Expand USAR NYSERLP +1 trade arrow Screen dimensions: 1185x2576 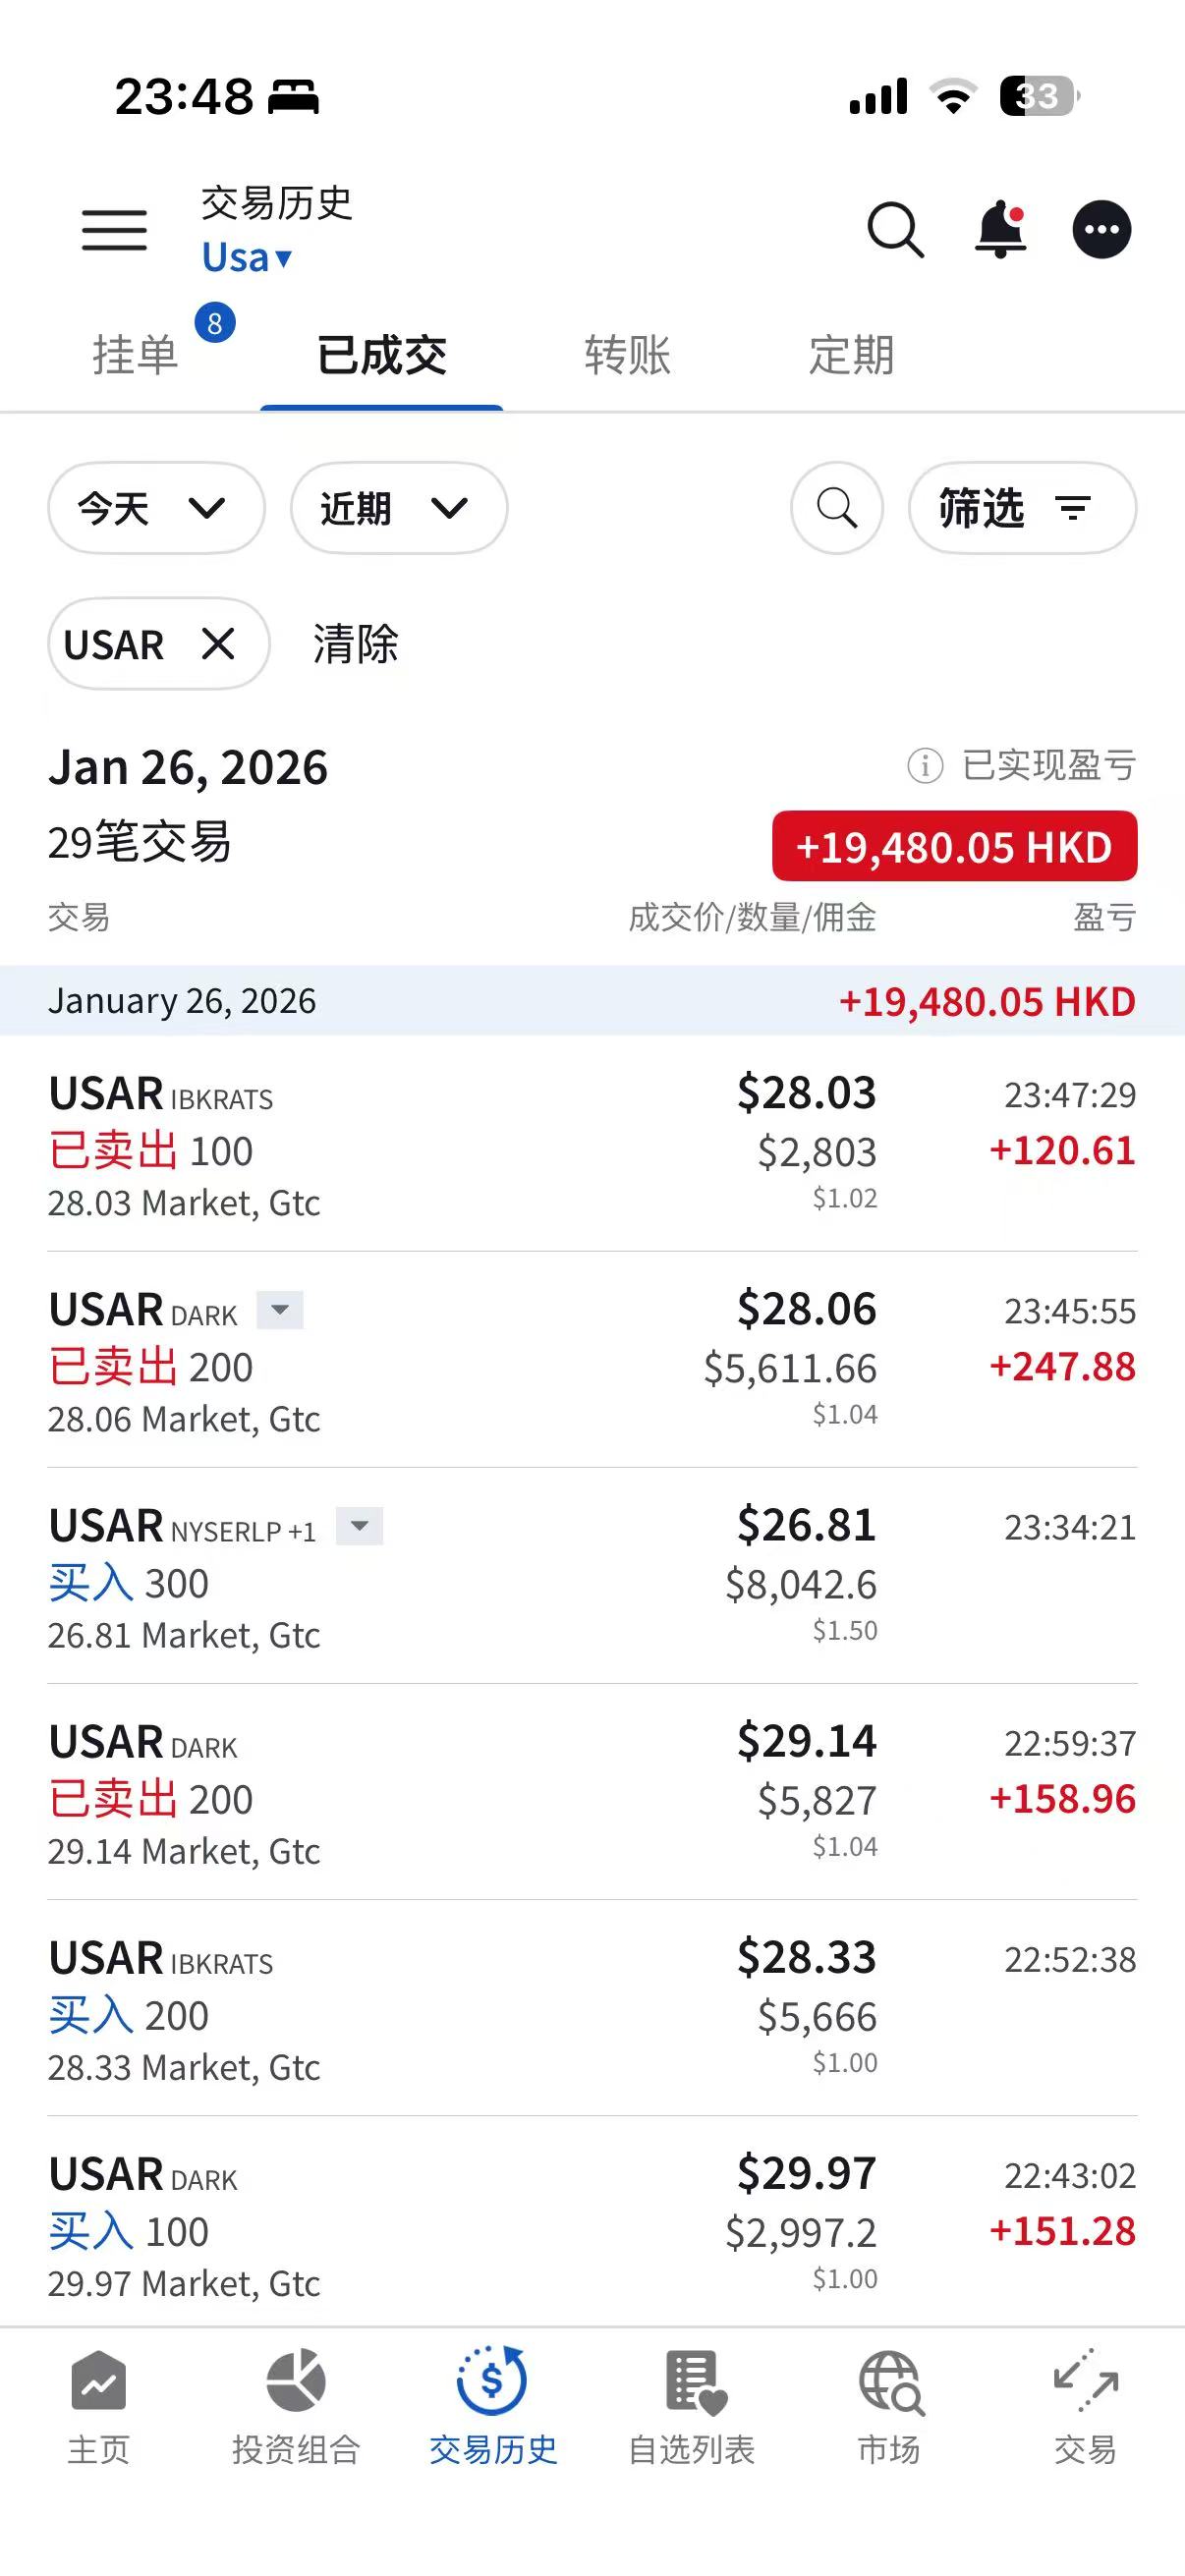click(360, 1526)
